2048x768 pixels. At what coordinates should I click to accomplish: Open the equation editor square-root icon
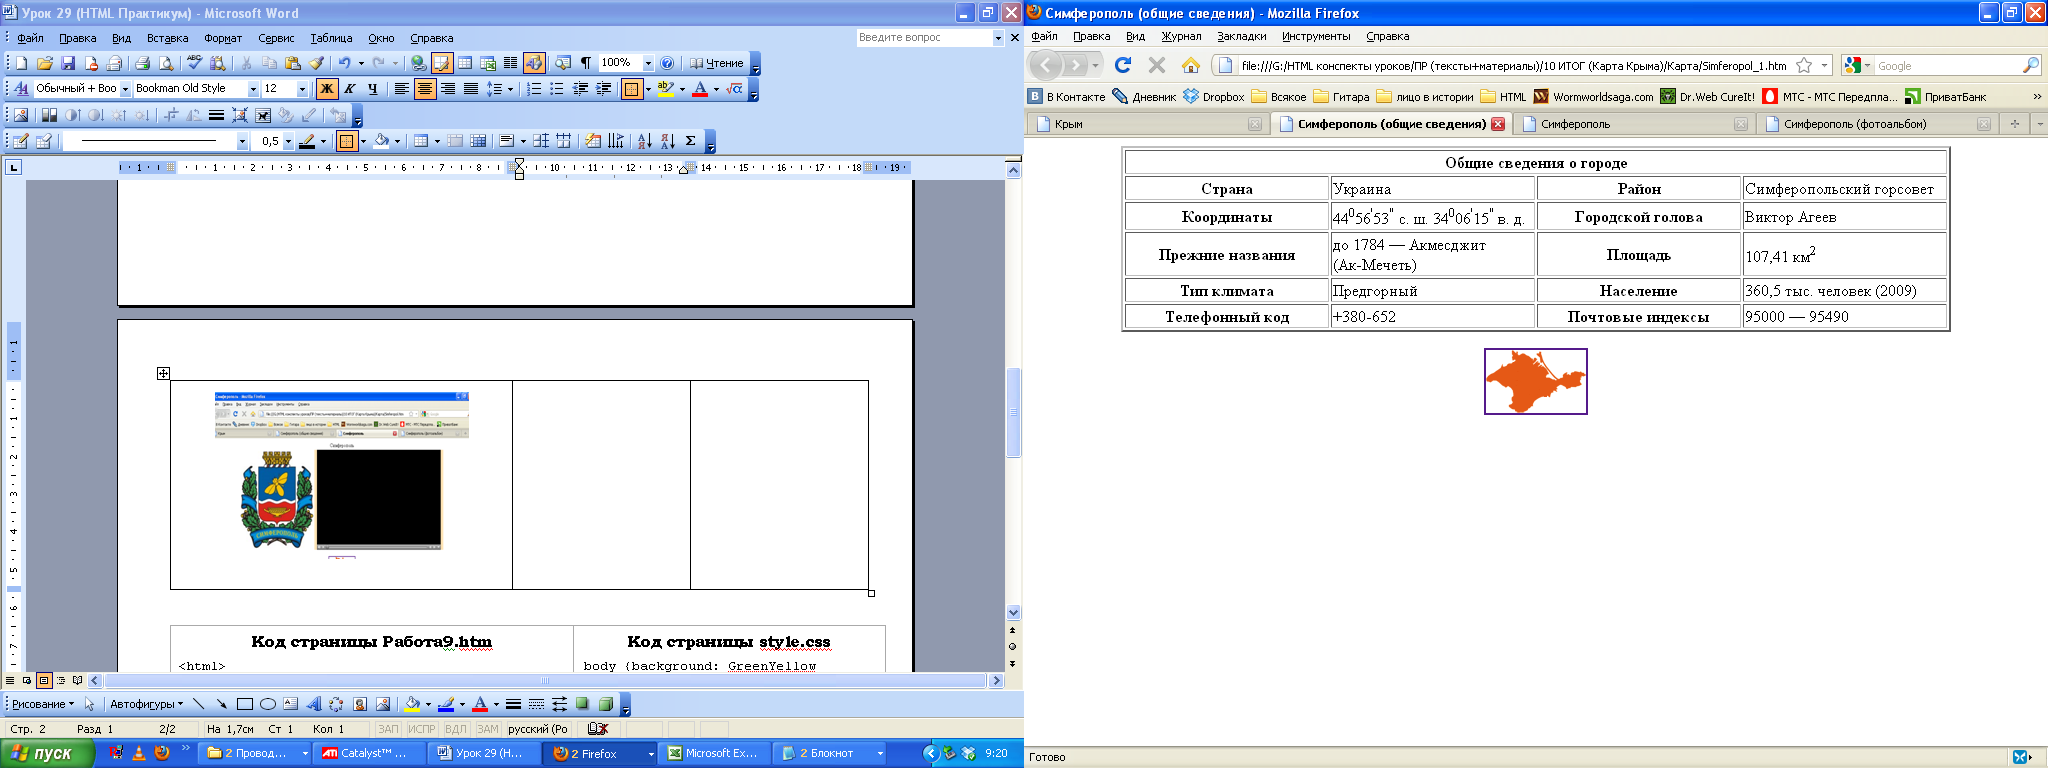(x=734, y=89)
